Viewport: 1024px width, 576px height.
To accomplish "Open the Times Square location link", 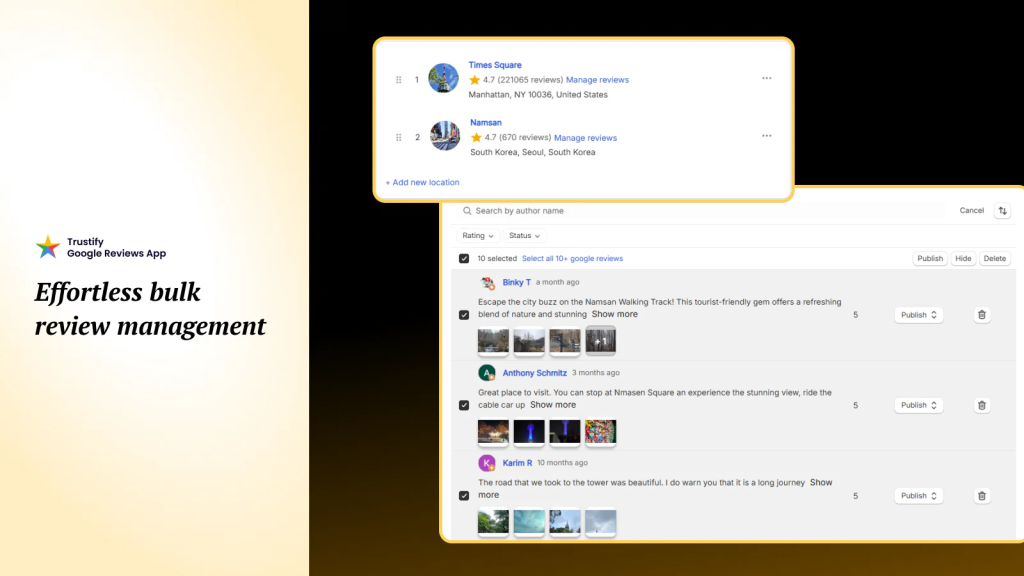I will (495, 65).
